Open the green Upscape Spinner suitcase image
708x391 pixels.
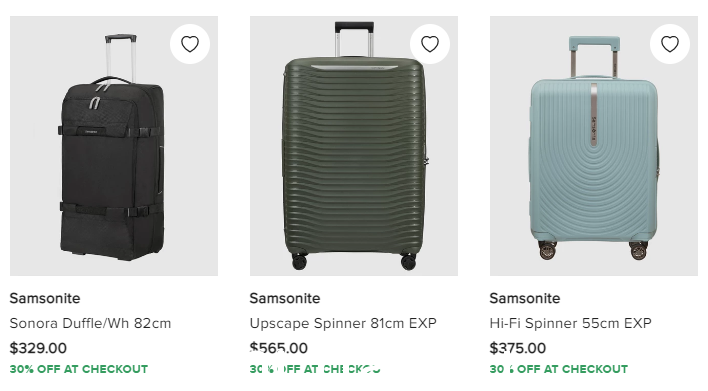point(354,146)
